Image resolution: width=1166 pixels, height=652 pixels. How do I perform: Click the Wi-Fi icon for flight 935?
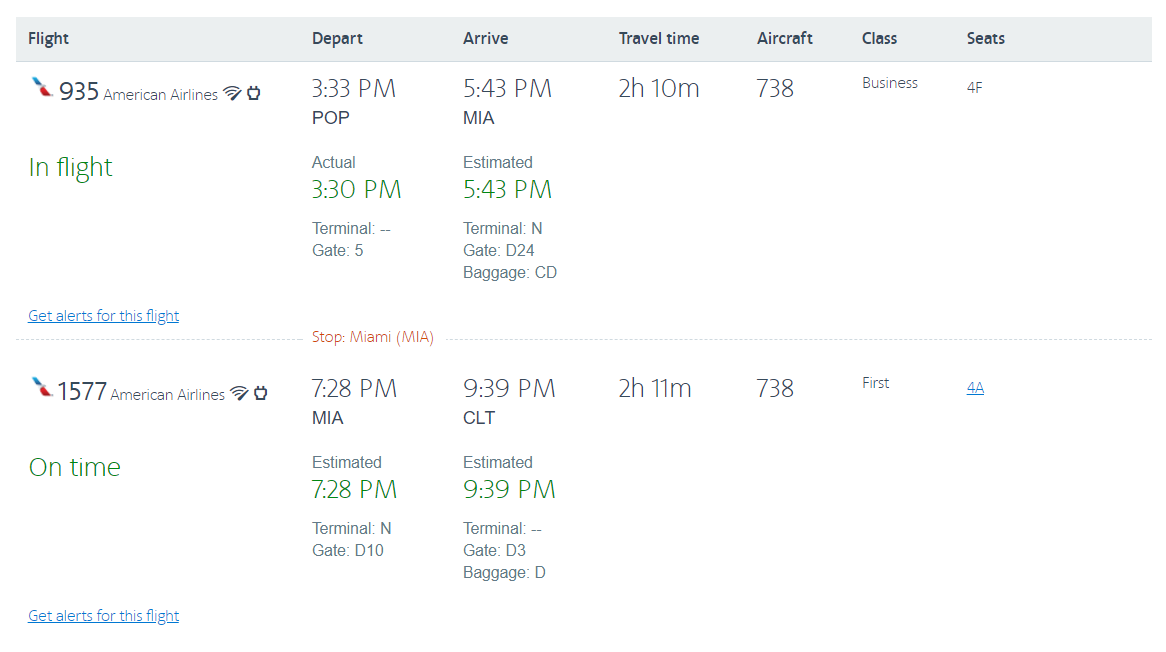coord(232,93)
